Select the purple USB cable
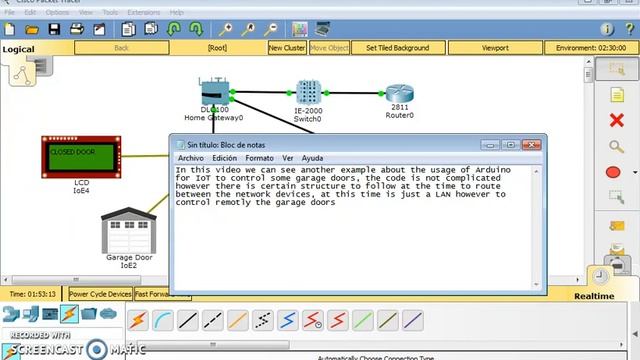Screen dimensions: 640x360 tap(413, 320)
